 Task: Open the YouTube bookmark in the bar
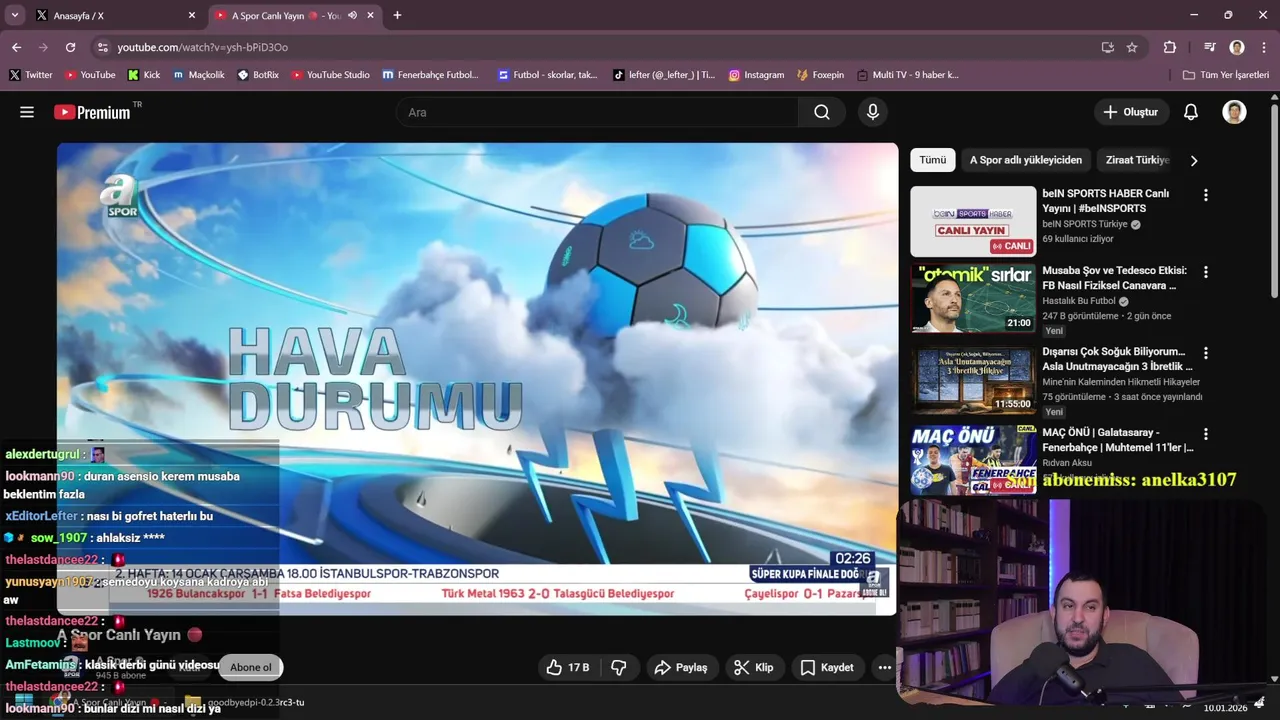(x=90, y=75)
